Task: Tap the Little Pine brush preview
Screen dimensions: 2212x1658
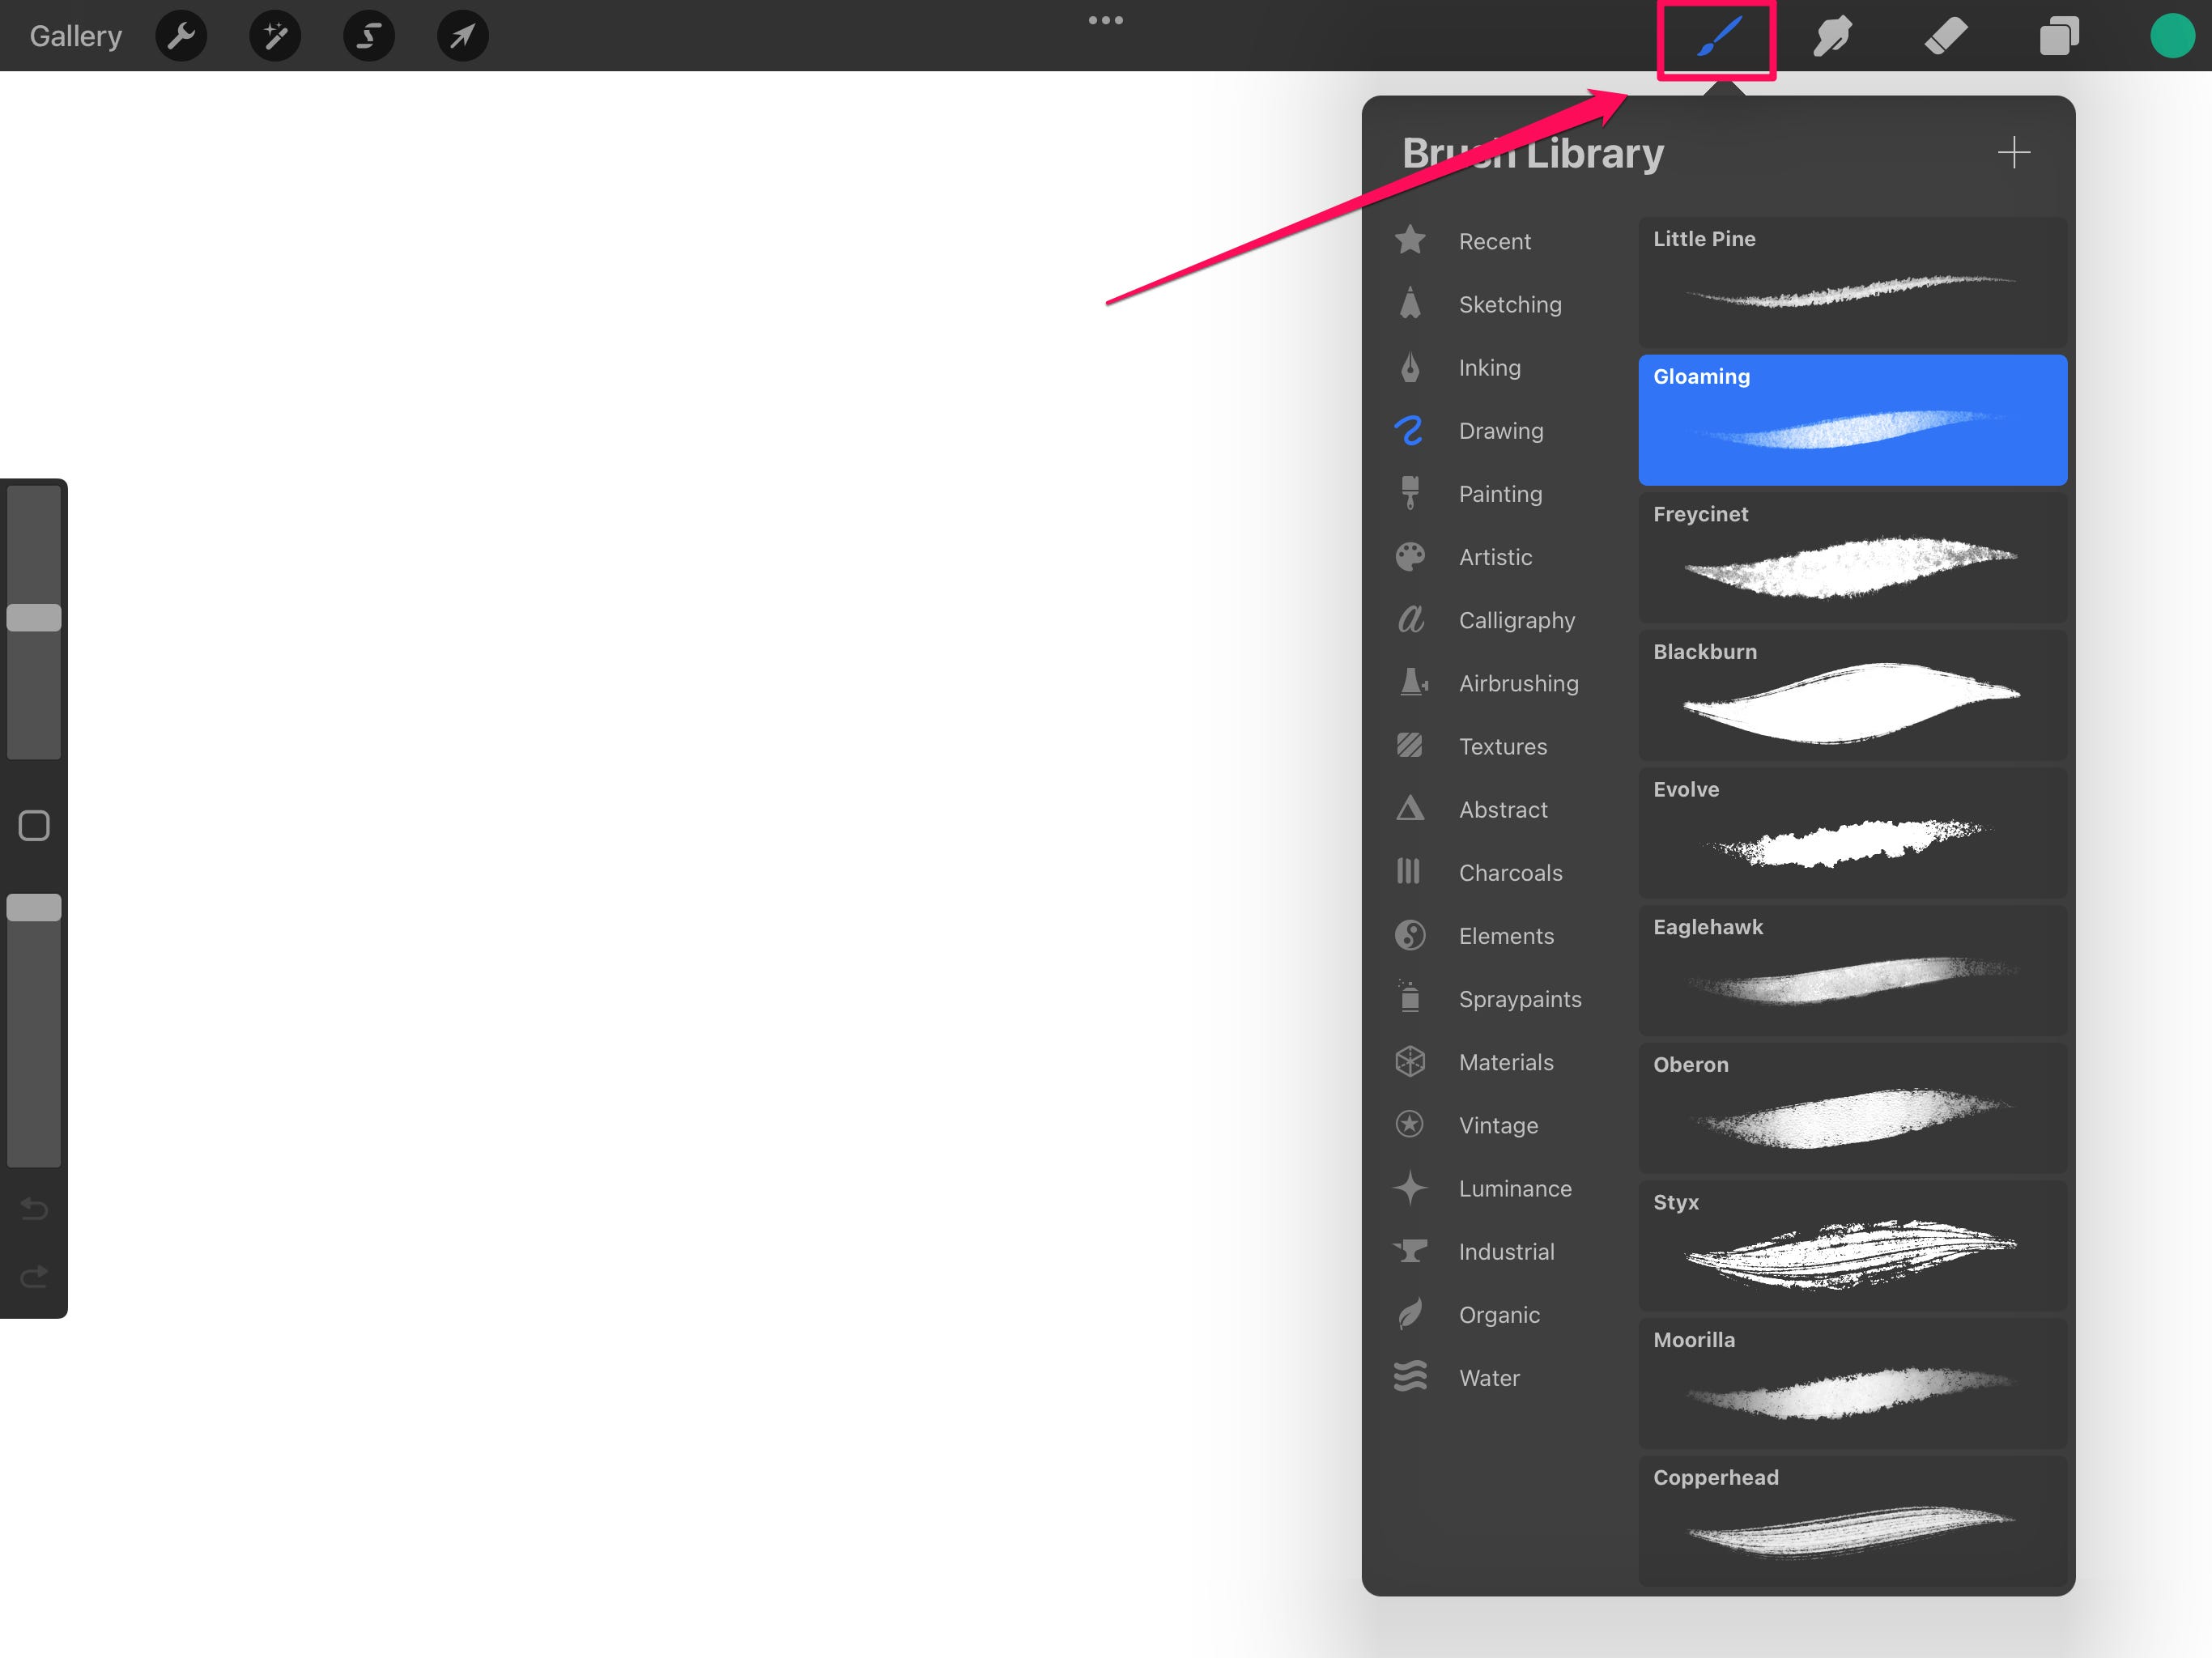Action: [1850, 277]
